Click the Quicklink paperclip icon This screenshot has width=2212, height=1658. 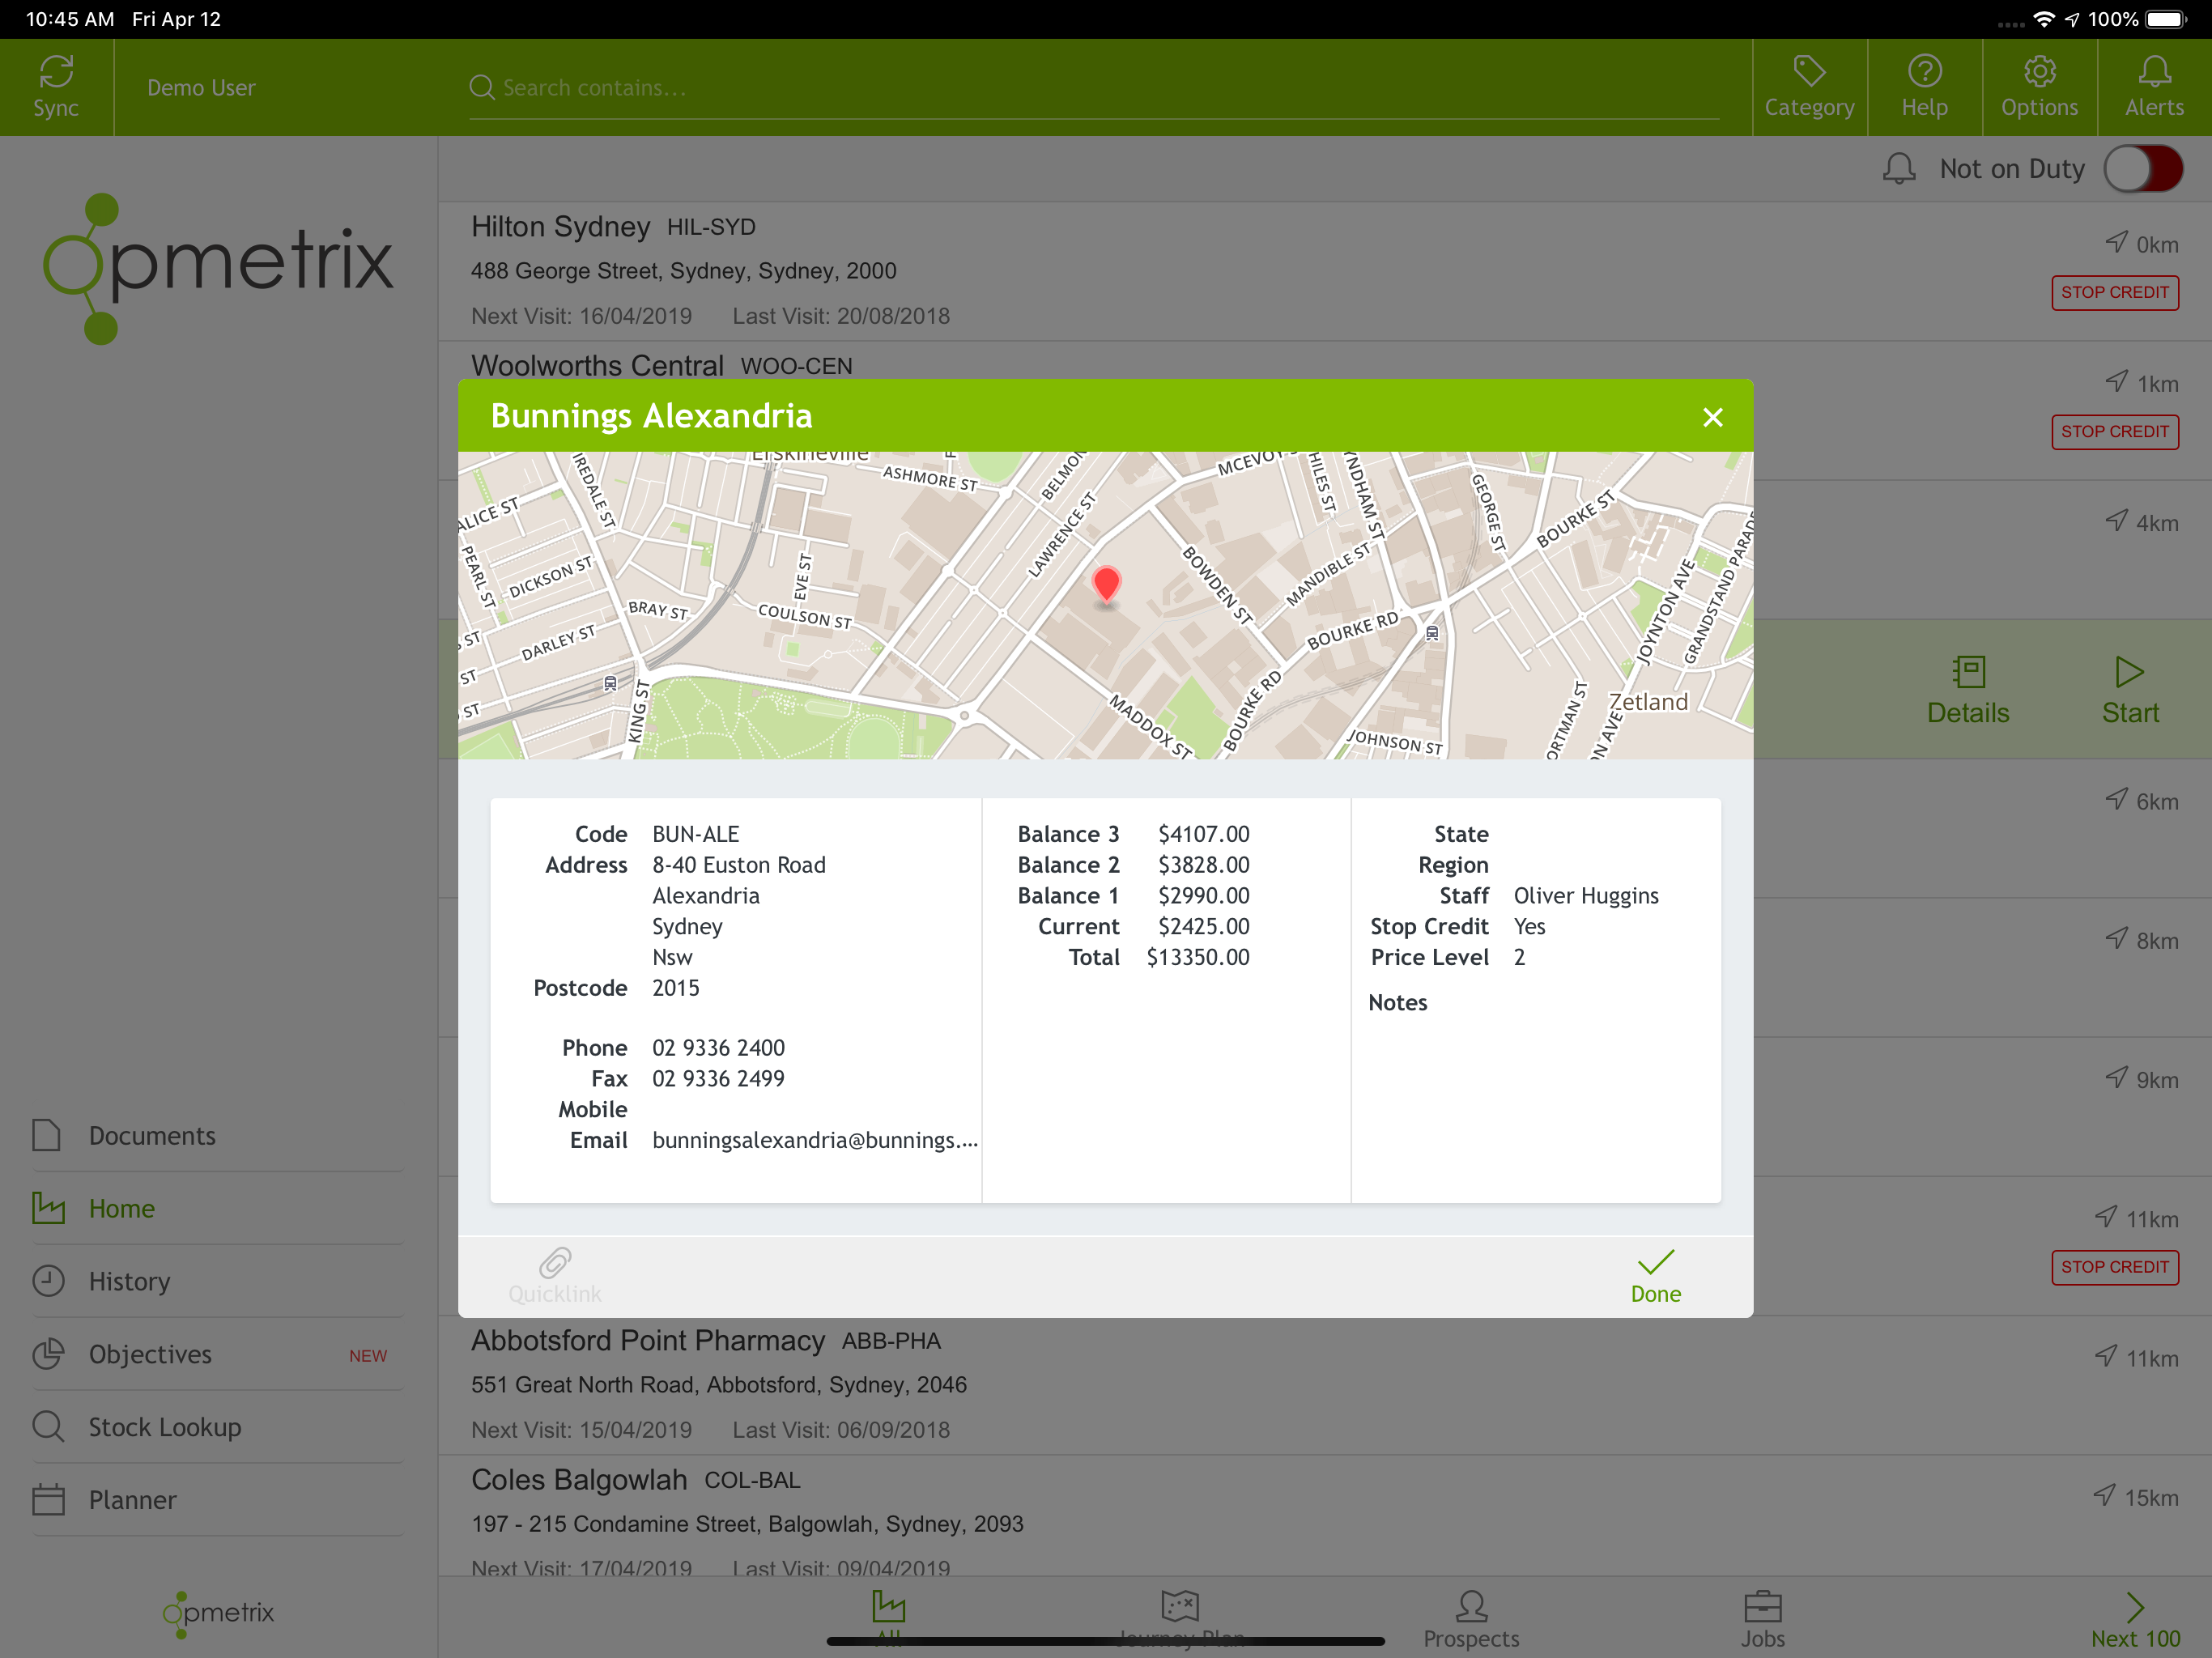(555, 1263)
